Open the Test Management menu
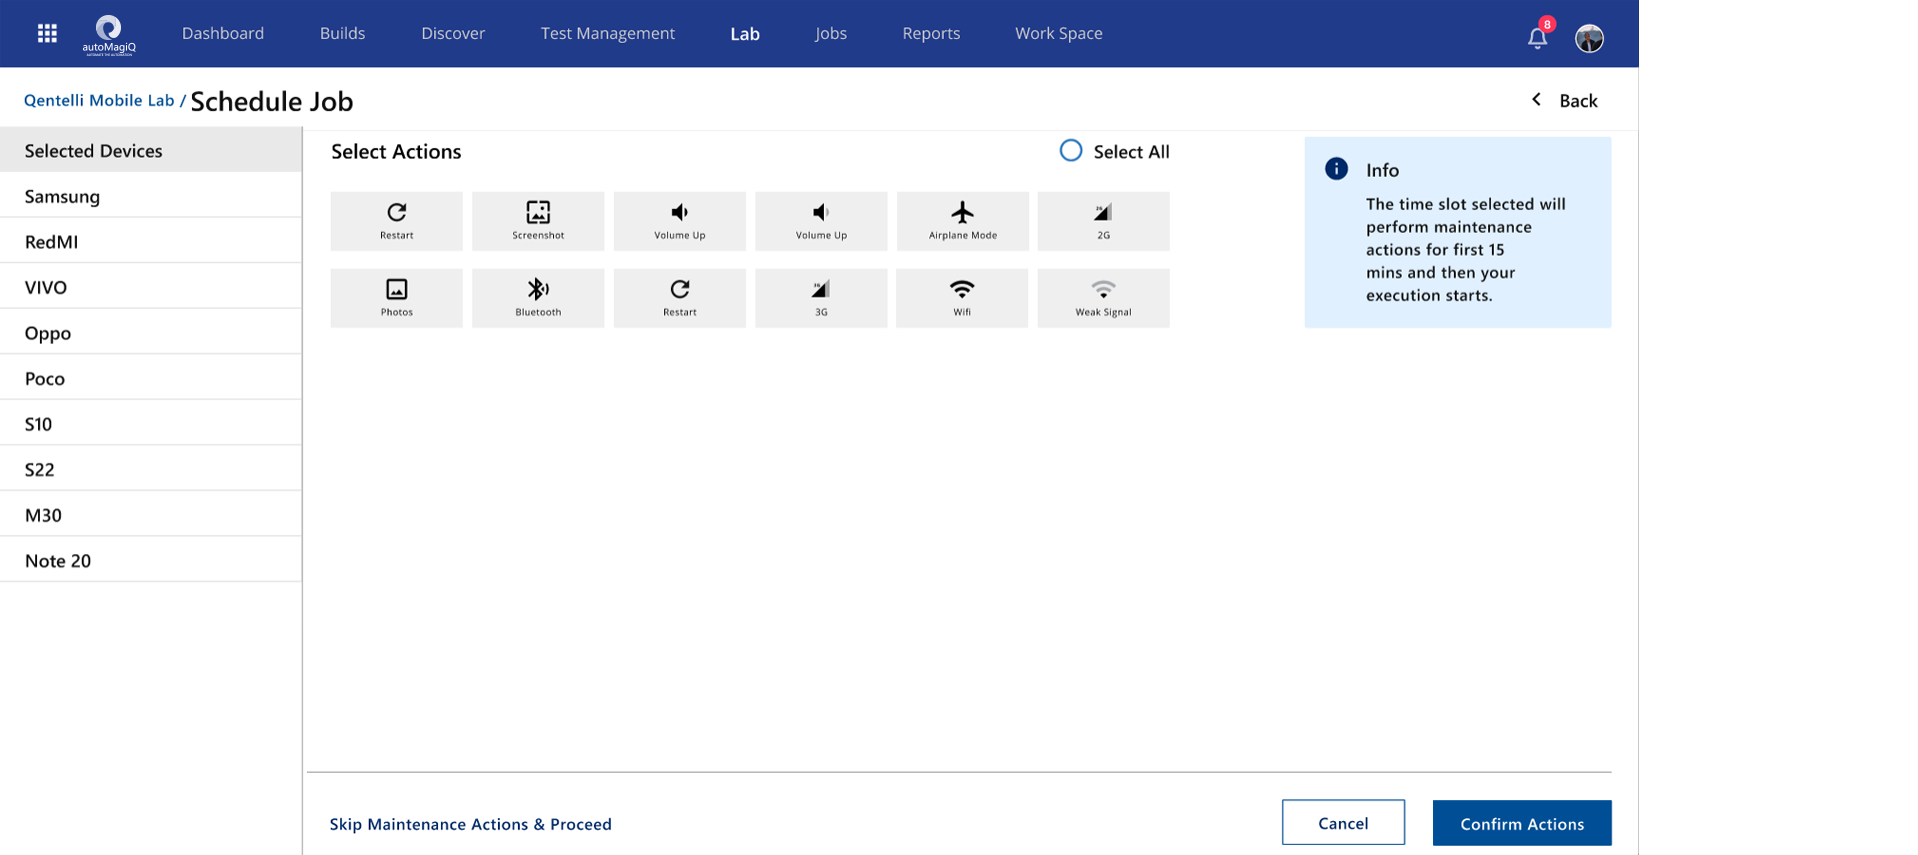The height and width of the screenshot is (855, 1918). [x=608, y=33]
